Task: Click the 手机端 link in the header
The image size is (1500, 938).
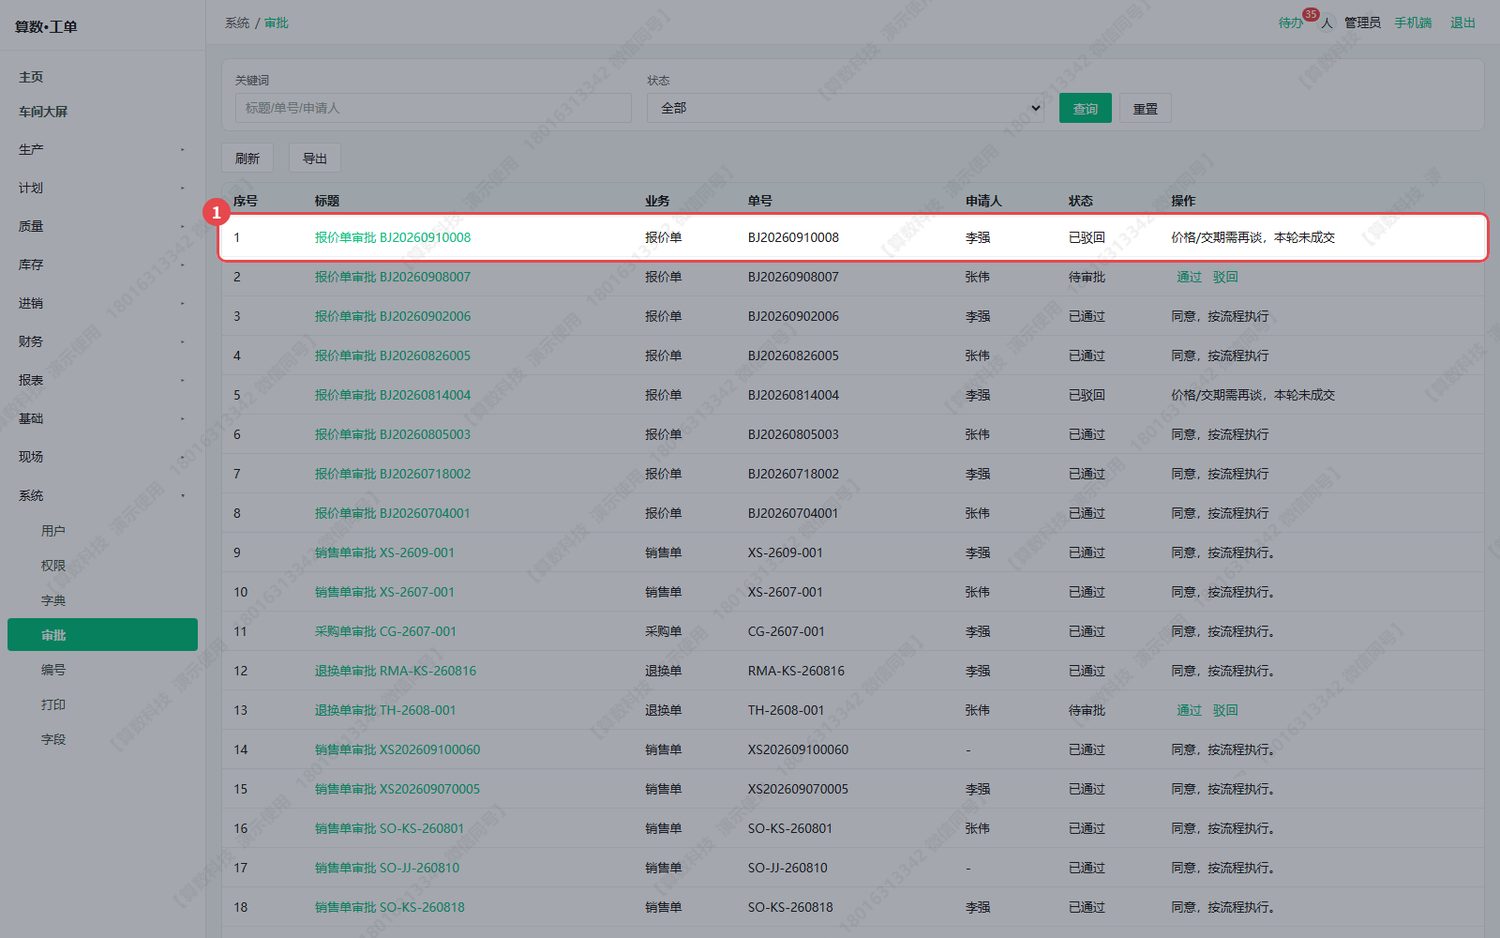Action: 1413,23
